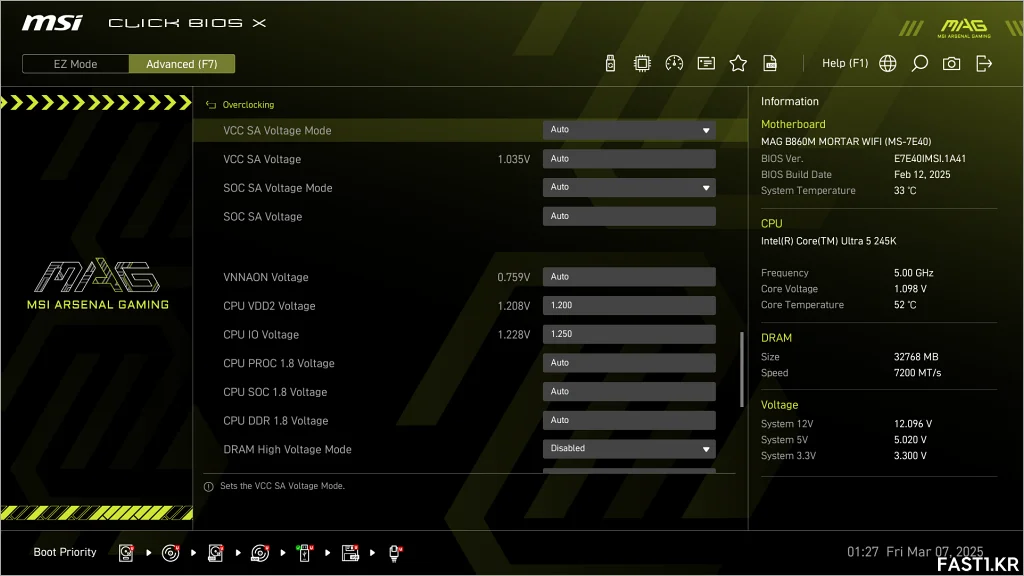The height and width of the screenshot is (576, 1024).
Task: Select fourth boot device USB optical disc
Action: pos(260,552)
